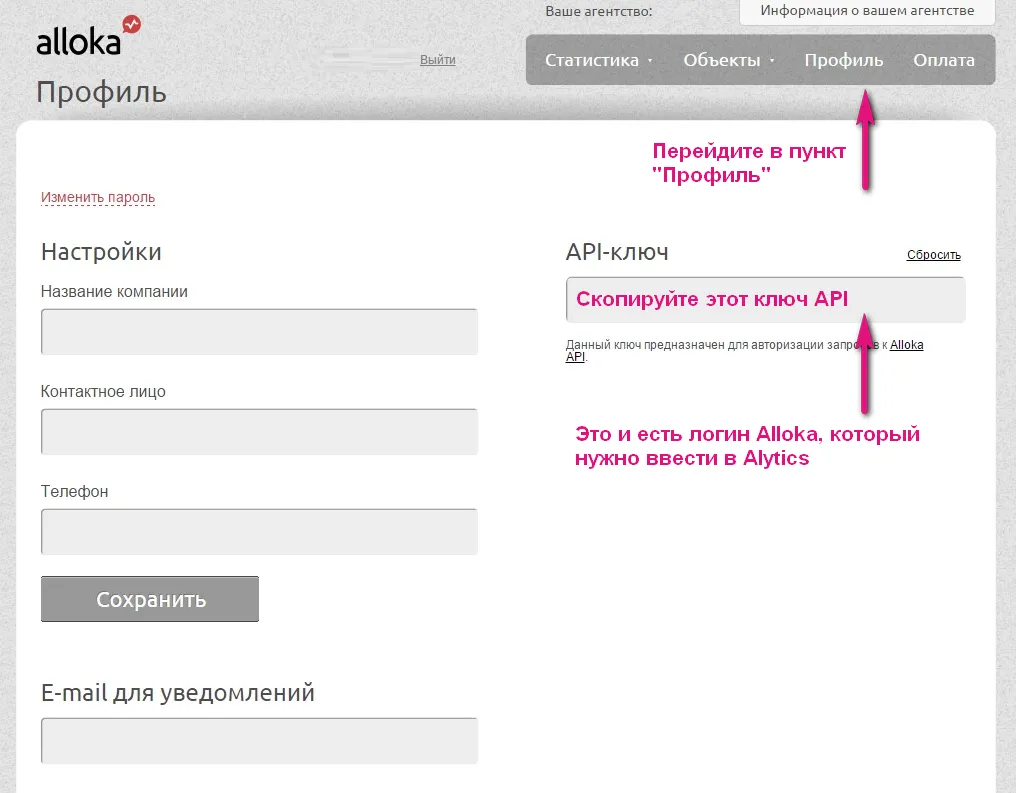Click the E-mail для уведомлений heading
The image size is (1016, 793).
178,693
